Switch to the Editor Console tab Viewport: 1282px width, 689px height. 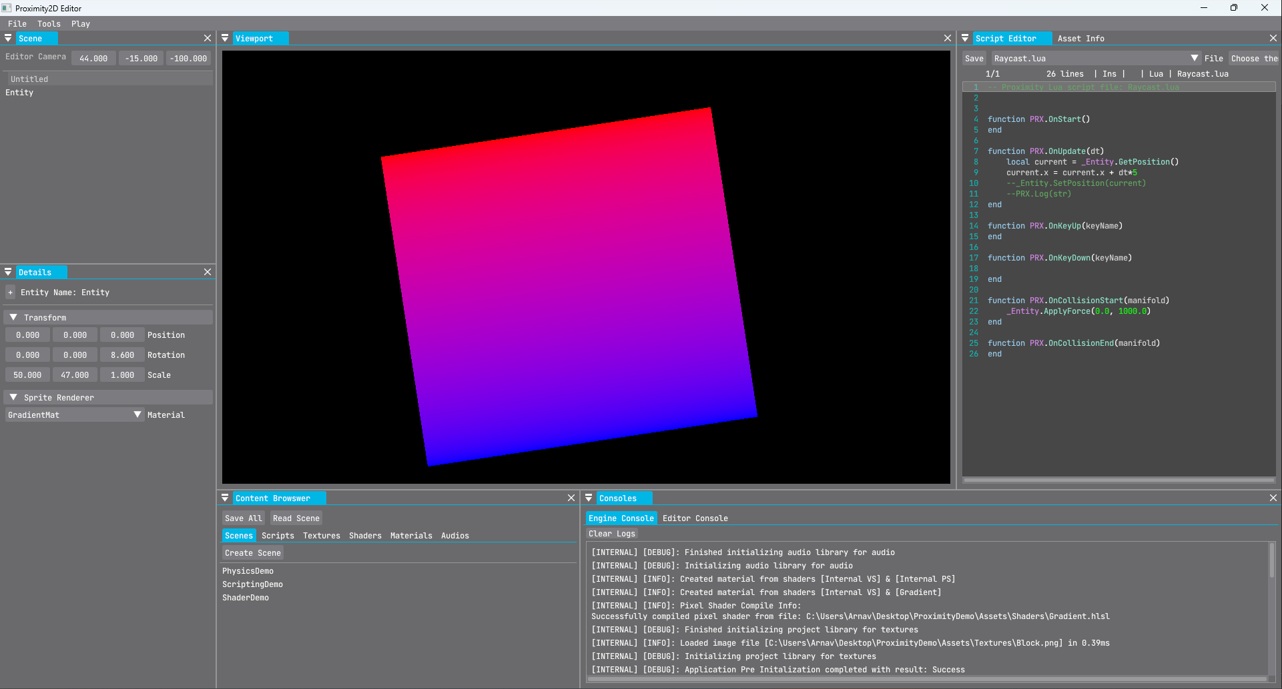click(695, 518)
